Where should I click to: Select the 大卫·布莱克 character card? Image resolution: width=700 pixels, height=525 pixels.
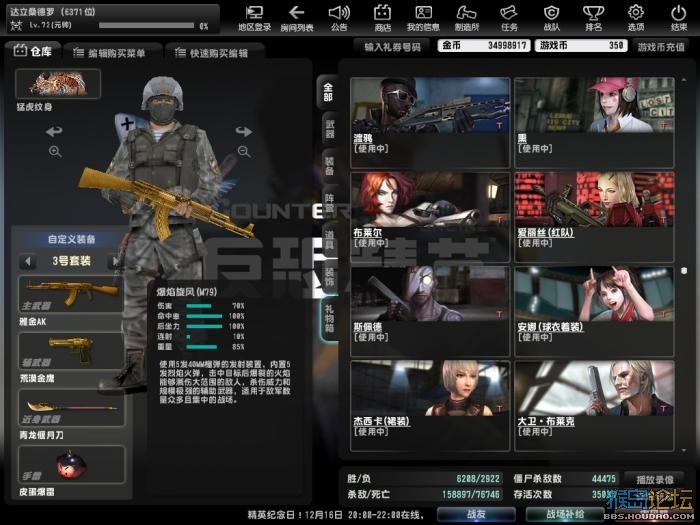pos(594,405)
